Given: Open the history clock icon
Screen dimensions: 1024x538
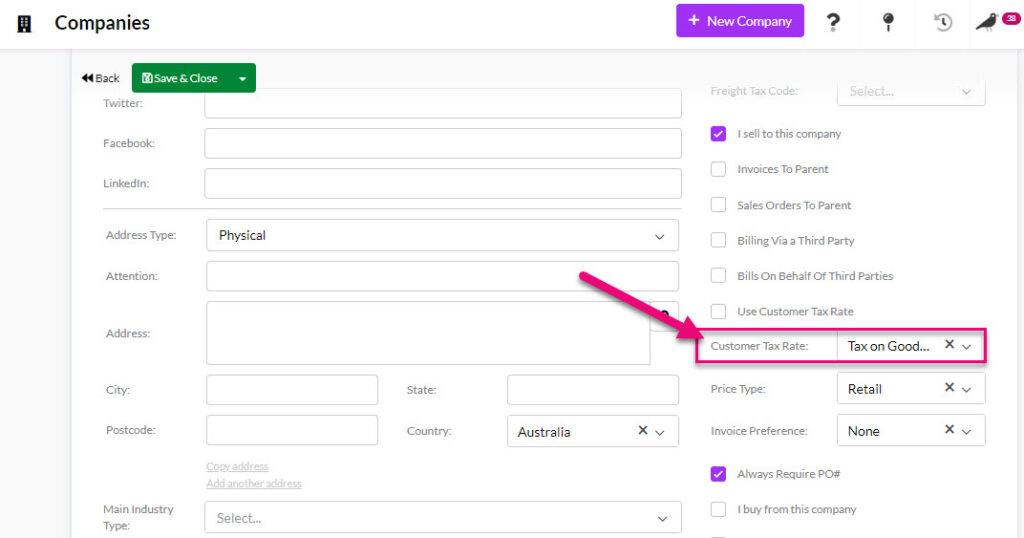Looking at the screenshot, I should (942, 22).
